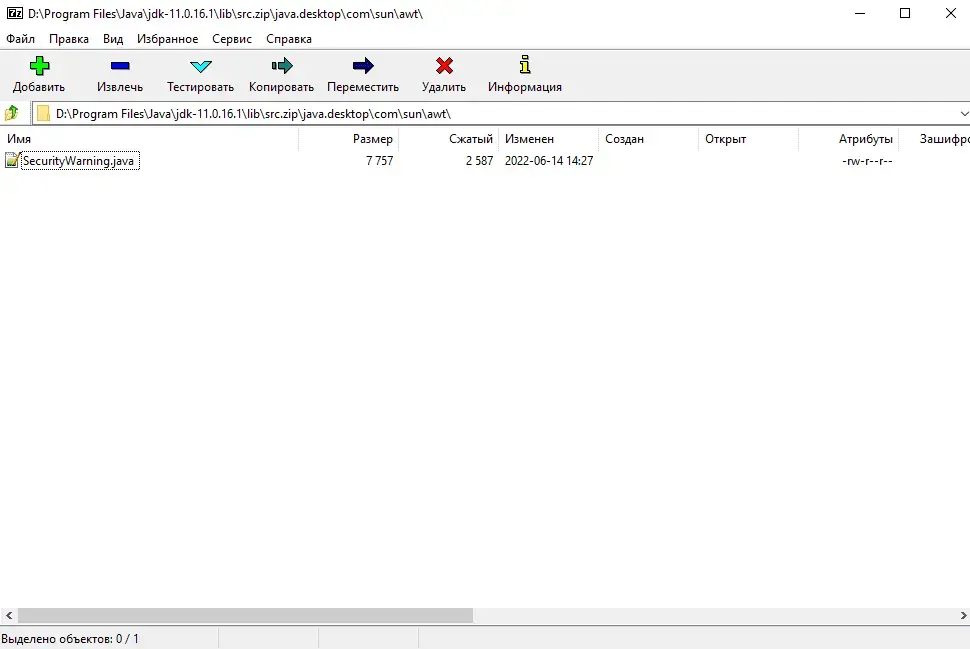Click the size value 7 757
The image size is (970, 649).
pyautogui.click(x=379, y=161)
